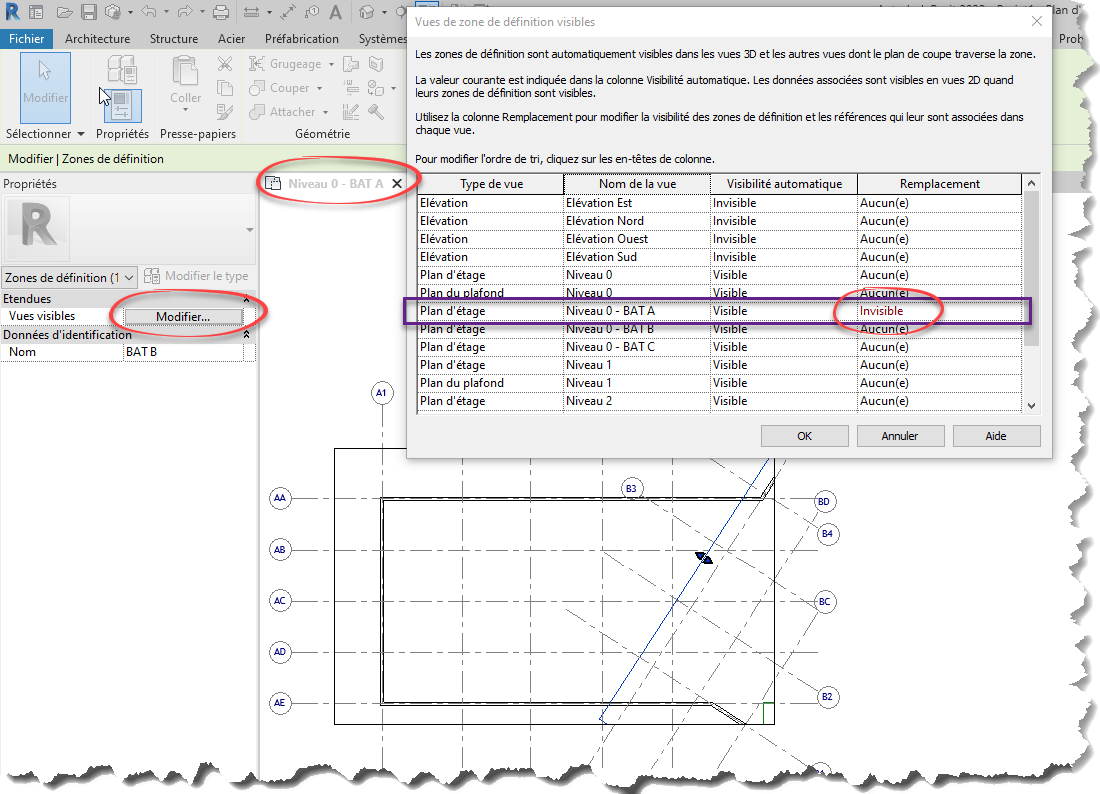Collapse the Etendues property group

247,299
